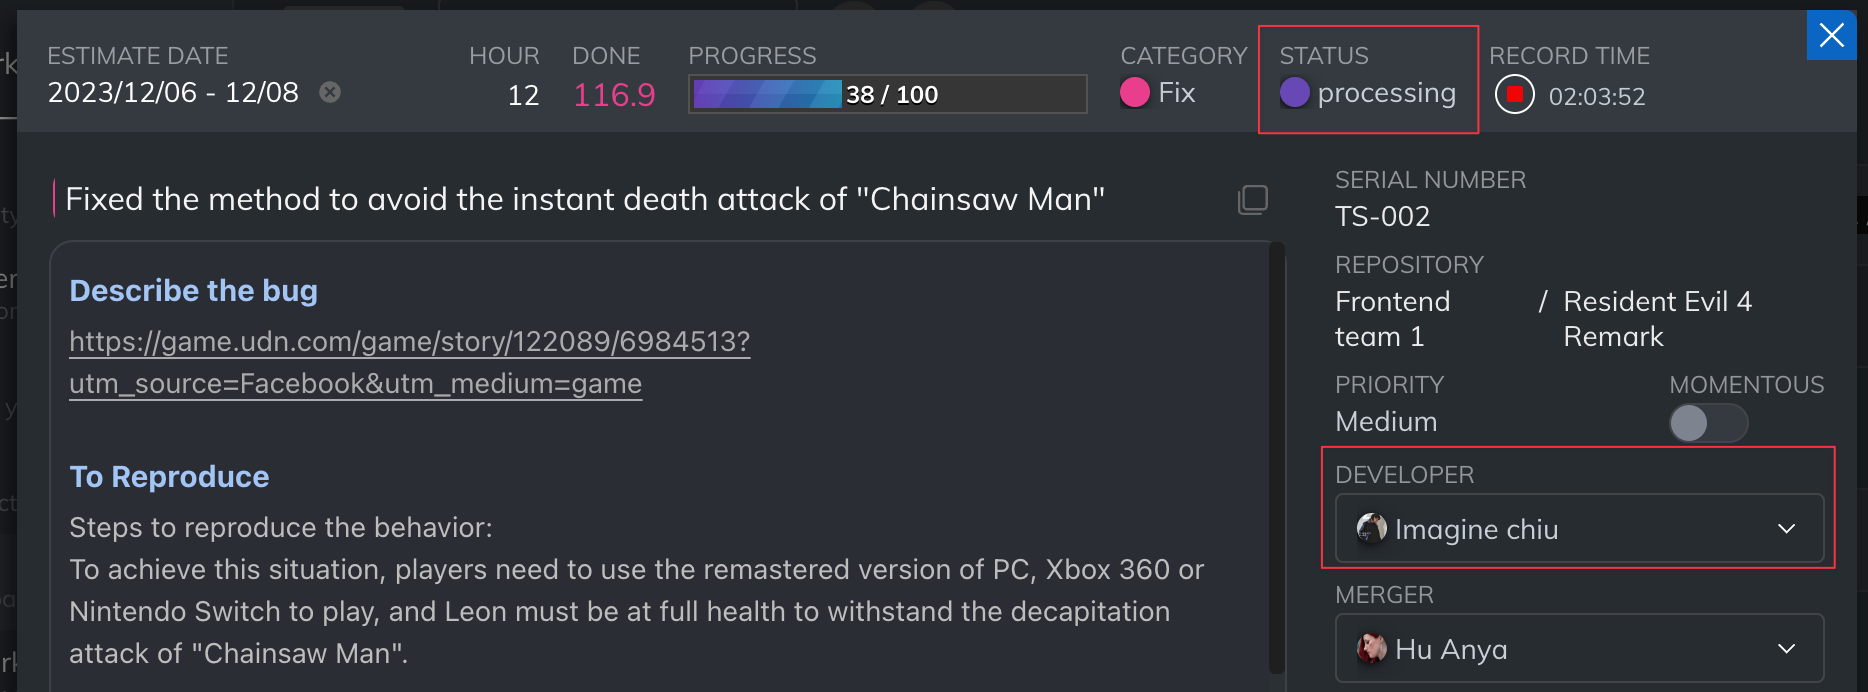The height and width of the screenshot is (692, 1868).
Task: Open the game.udn.com story link
Action: (409, 342)
